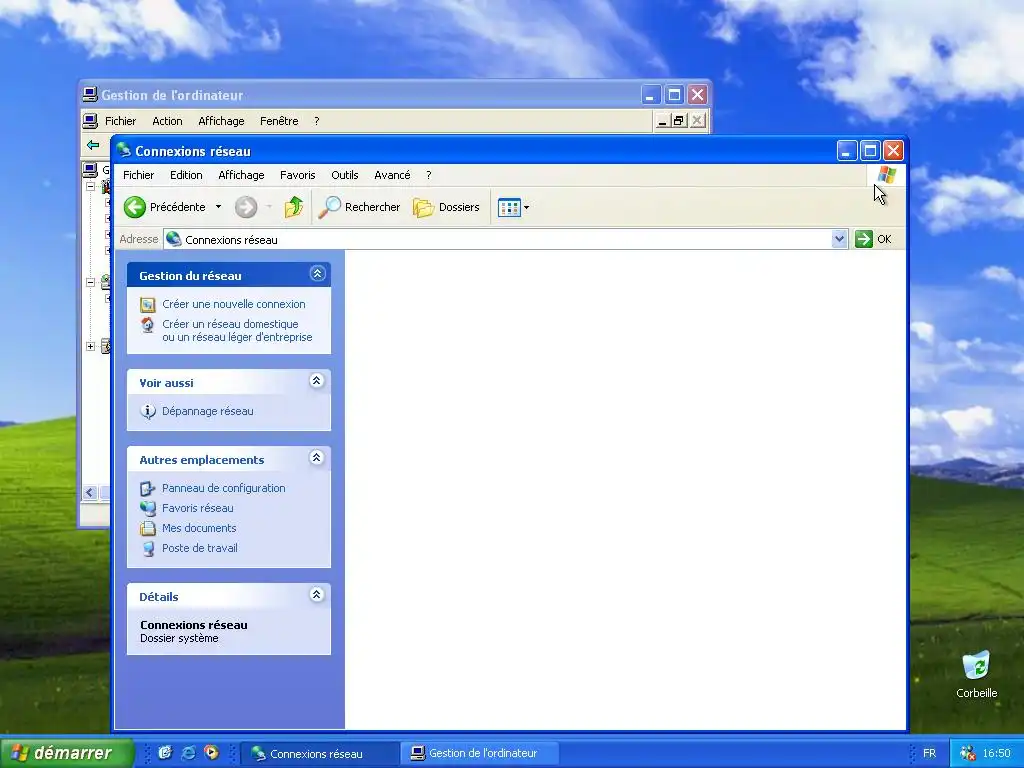Expand the bottom collapsed tree node in Gestion de l'ordinateur
The width and height of the screenshot is (1024, 768).
[x=91, y=347]
